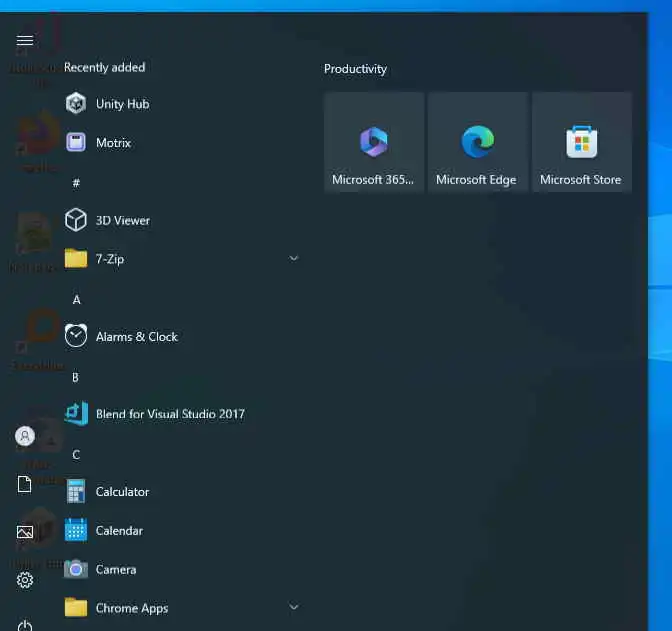The height and width of the screenshot is (631, 672).
Task: Open the Calculator icon
Action: tap(76, 491)
